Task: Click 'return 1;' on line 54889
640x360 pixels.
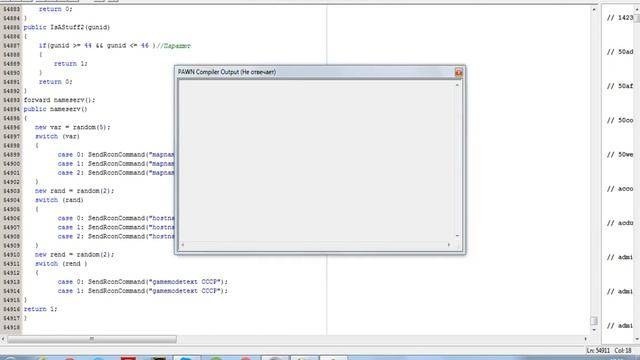Action: pyautogui.click(x=71, y=64)
